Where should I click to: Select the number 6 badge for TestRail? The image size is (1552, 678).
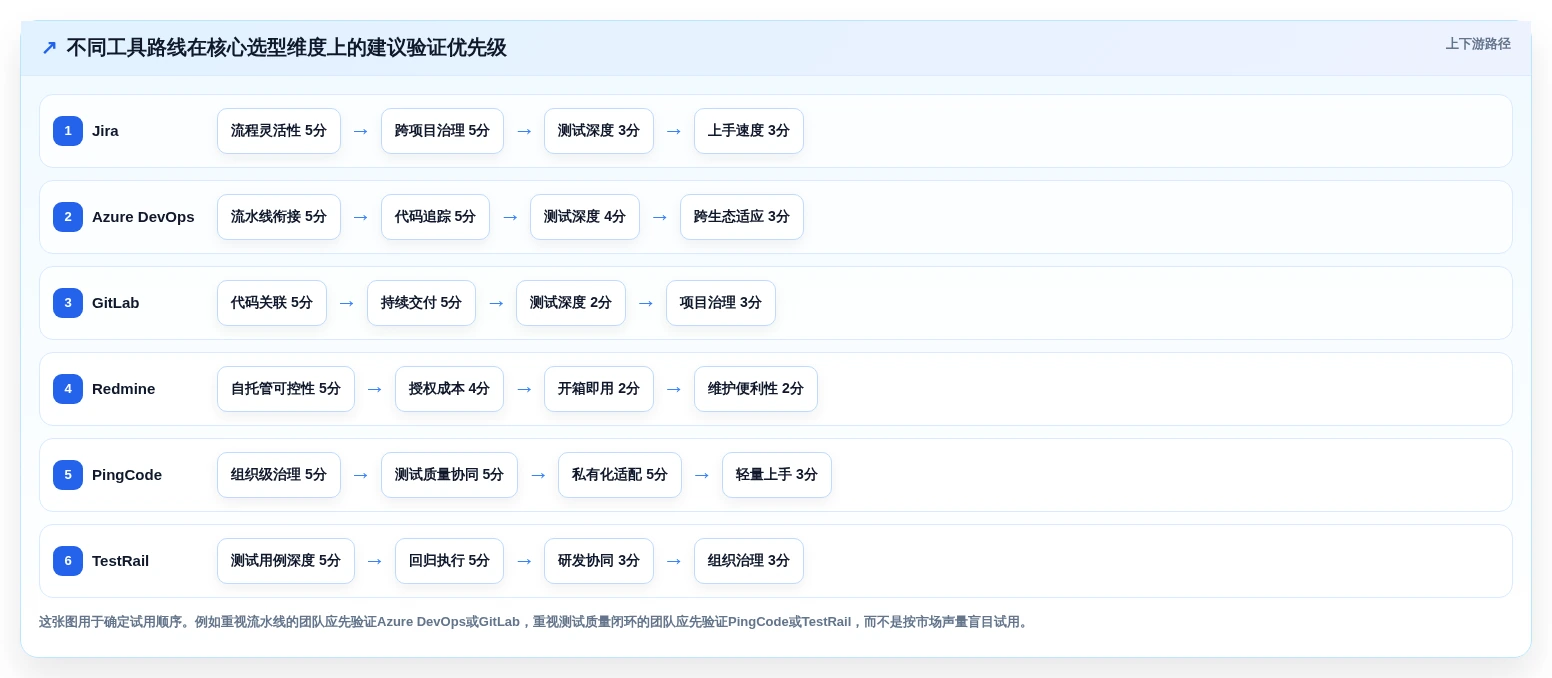[x=68, y=561]
